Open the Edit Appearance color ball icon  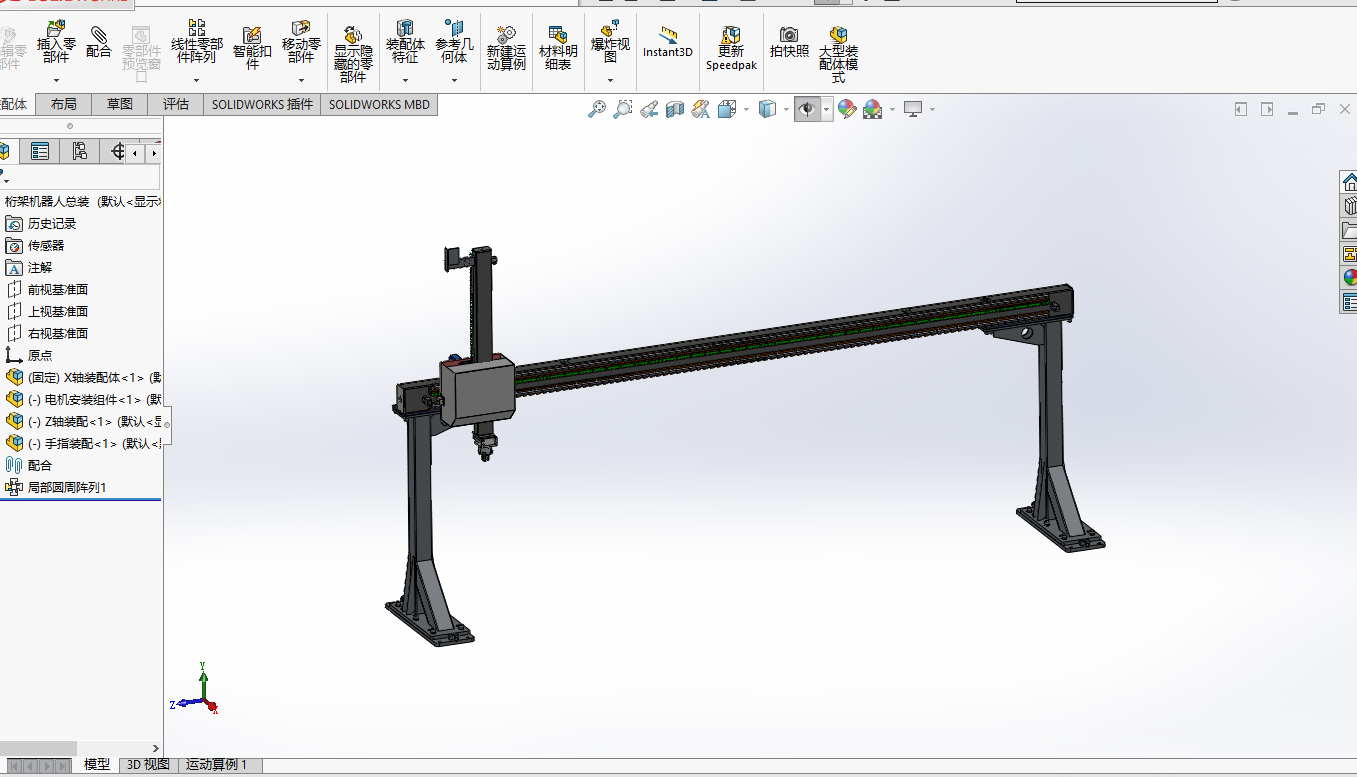[847, 109]
